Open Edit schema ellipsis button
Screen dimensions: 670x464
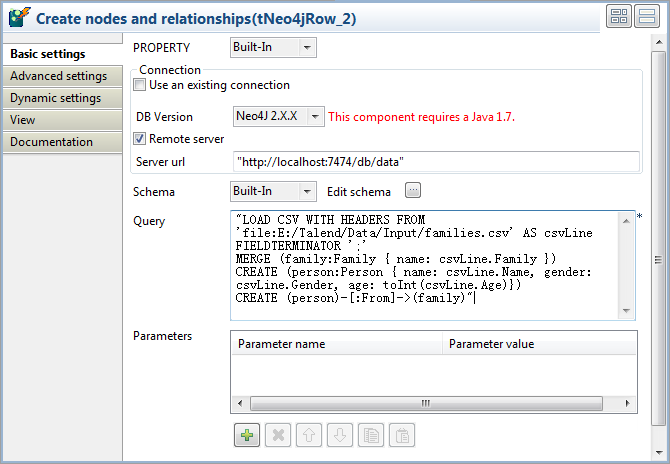413,191
